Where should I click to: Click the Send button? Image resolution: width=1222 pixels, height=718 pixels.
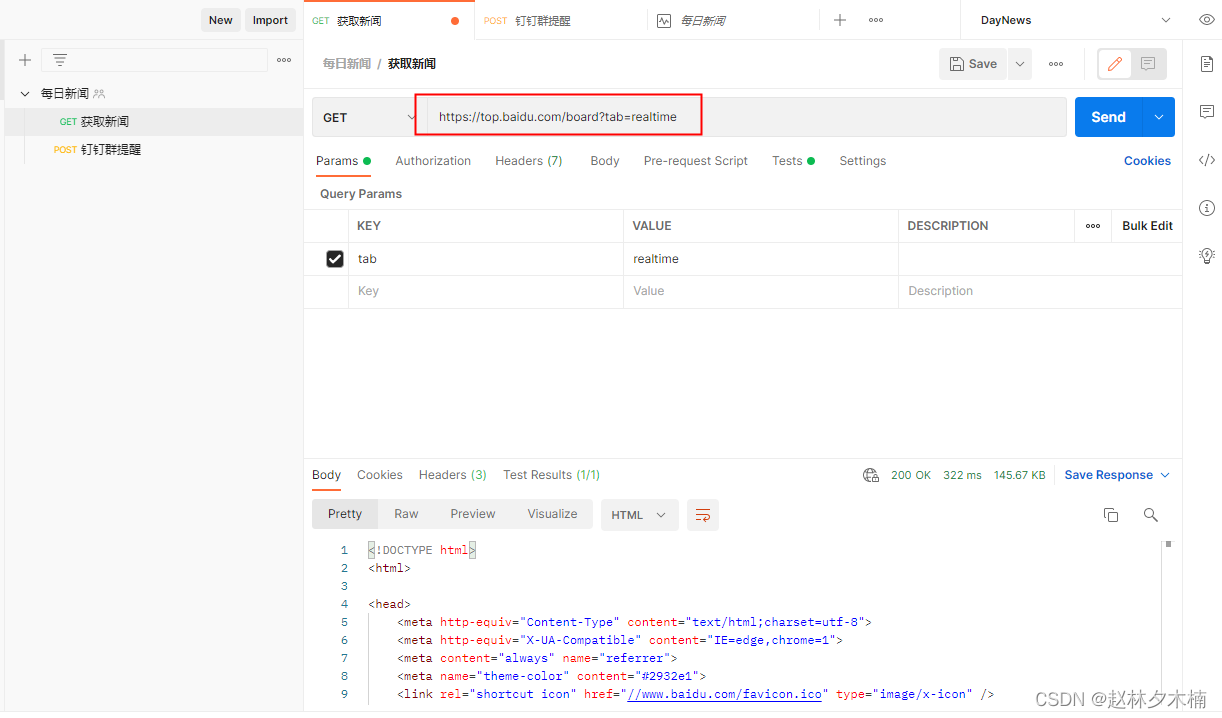tap(1109, 117)
